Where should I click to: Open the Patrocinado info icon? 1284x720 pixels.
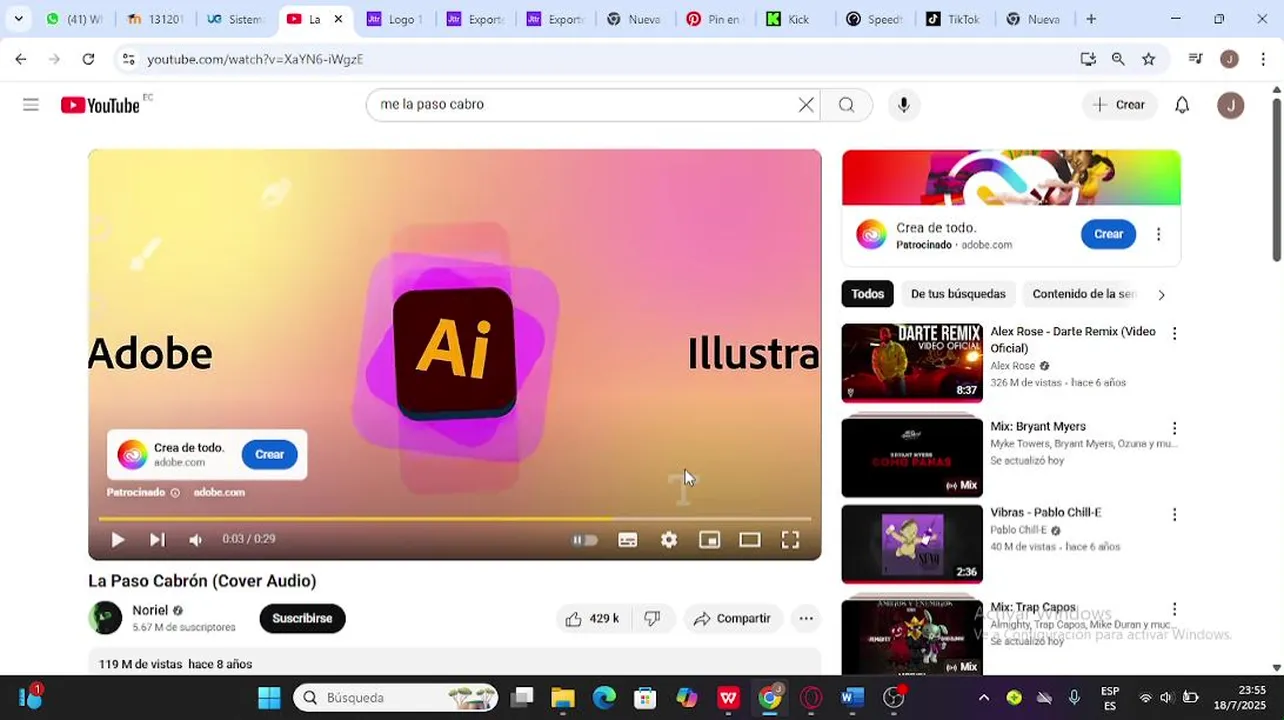click(x=175, y=492)
